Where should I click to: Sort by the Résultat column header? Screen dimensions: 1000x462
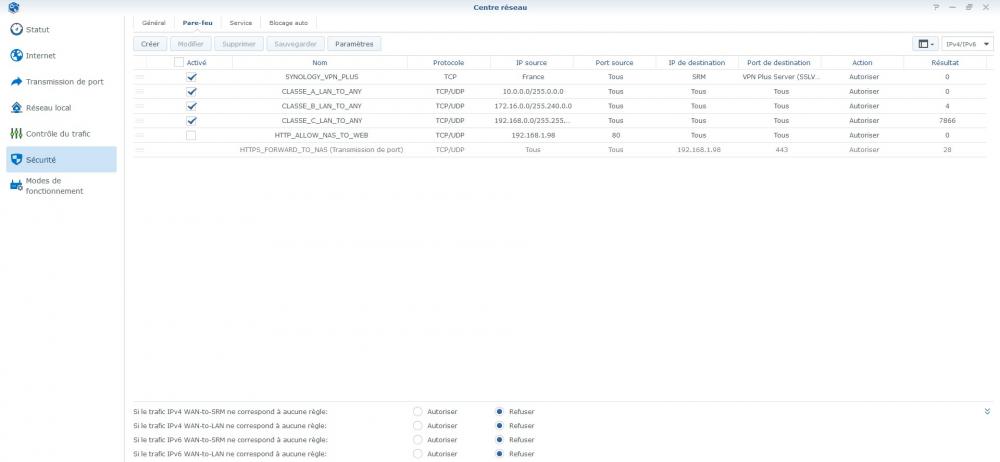pos(947,63)
